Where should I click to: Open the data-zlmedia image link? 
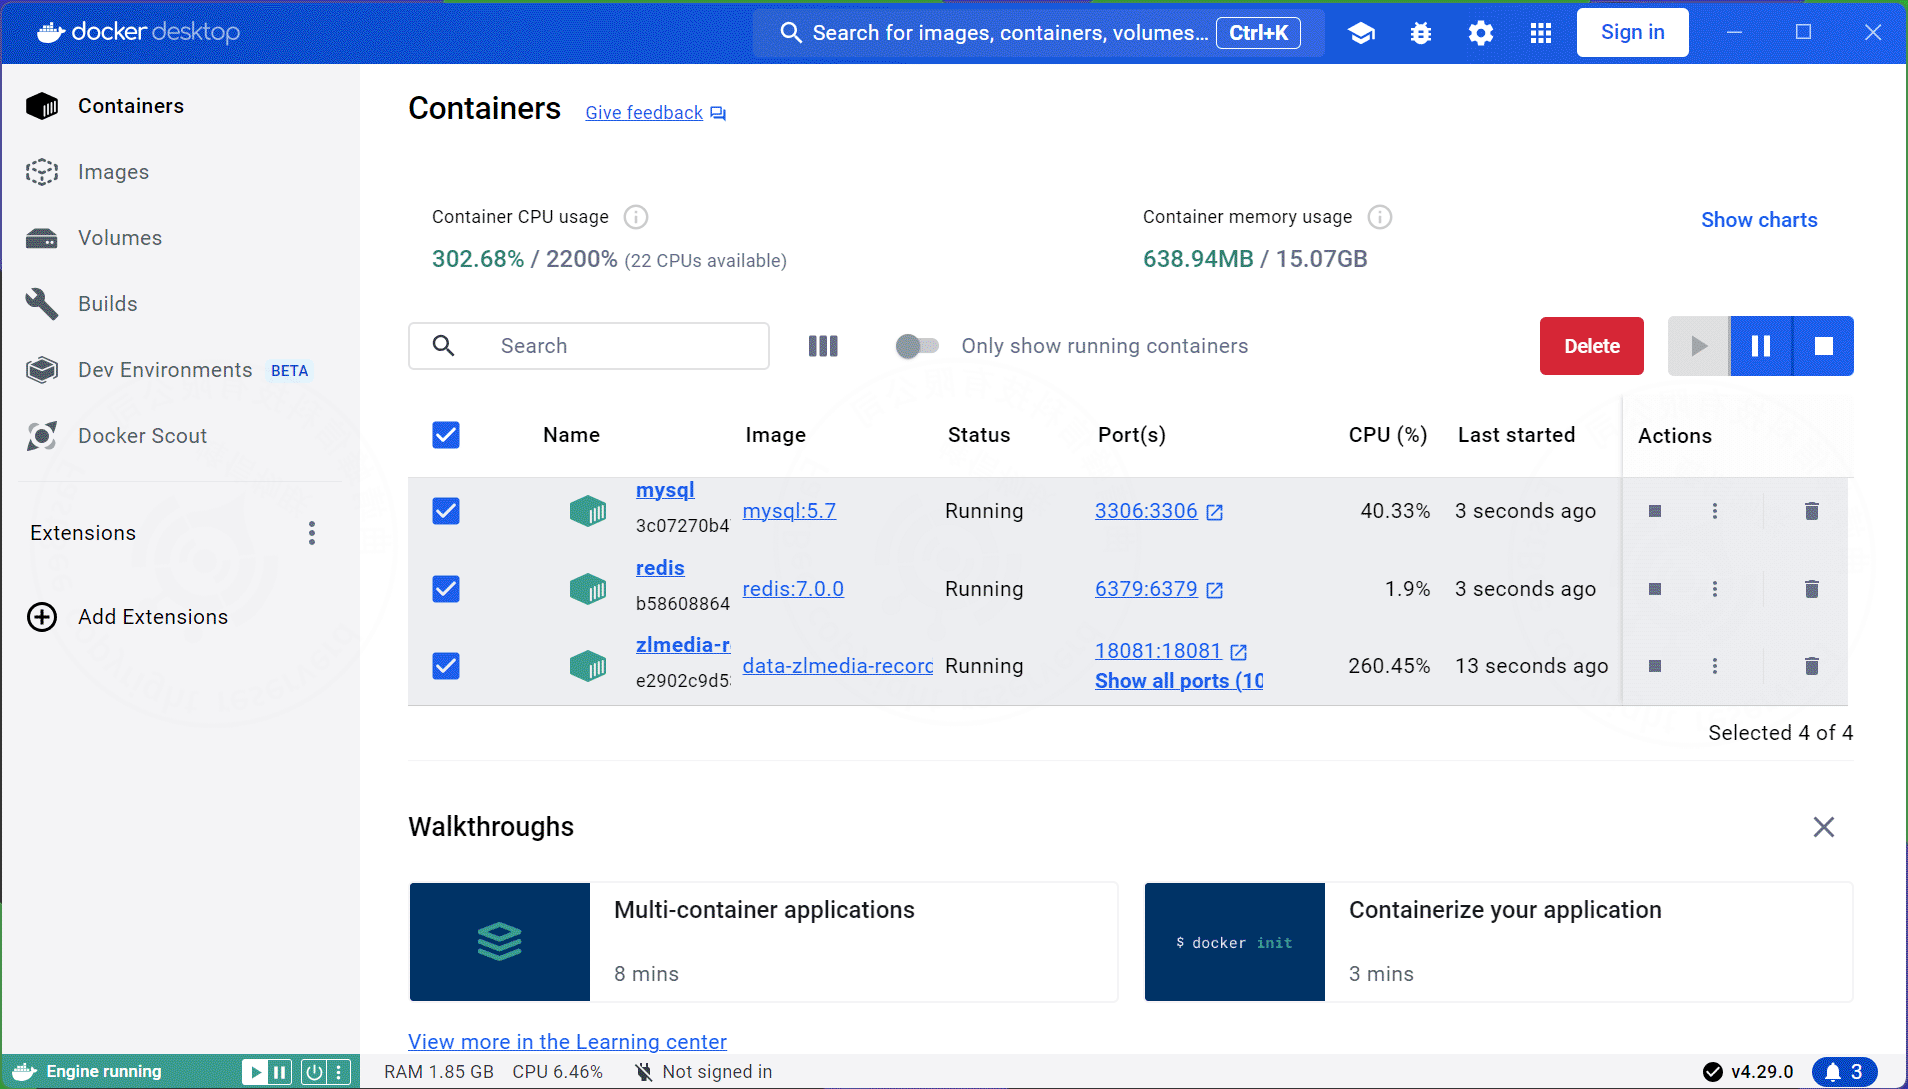pos(837,666)
